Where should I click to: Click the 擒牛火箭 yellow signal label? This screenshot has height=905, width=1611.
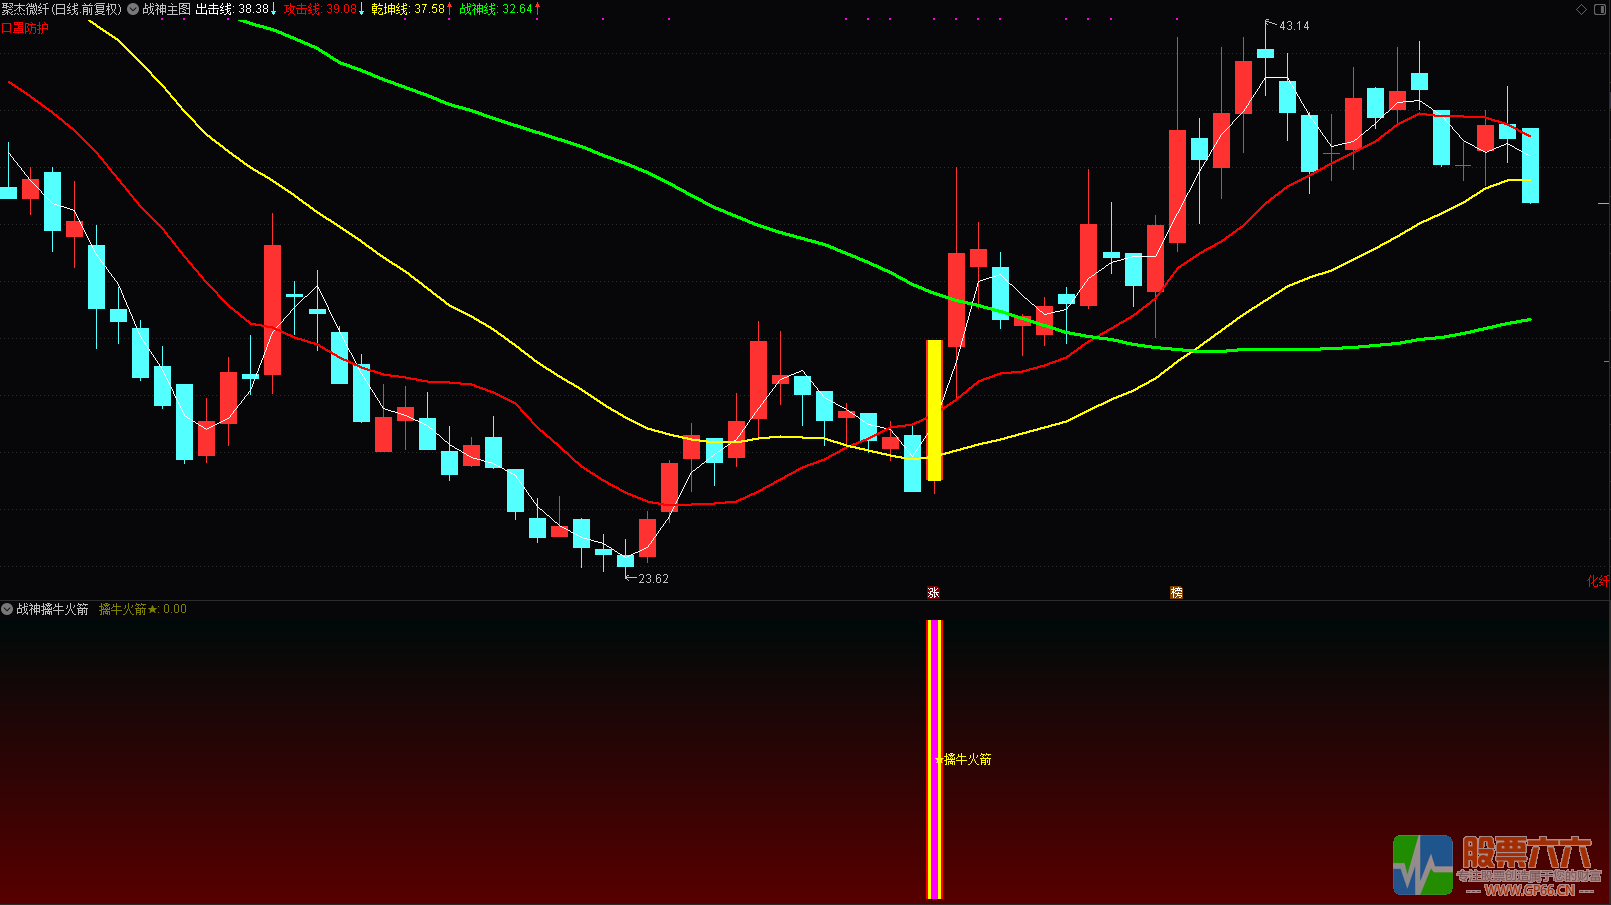pos(967,760)
